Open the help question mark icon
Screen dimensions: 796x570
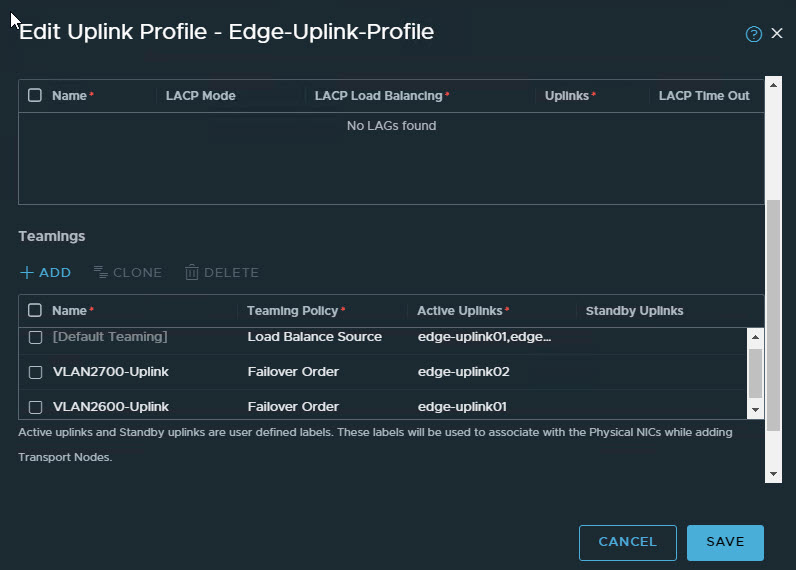754,34
